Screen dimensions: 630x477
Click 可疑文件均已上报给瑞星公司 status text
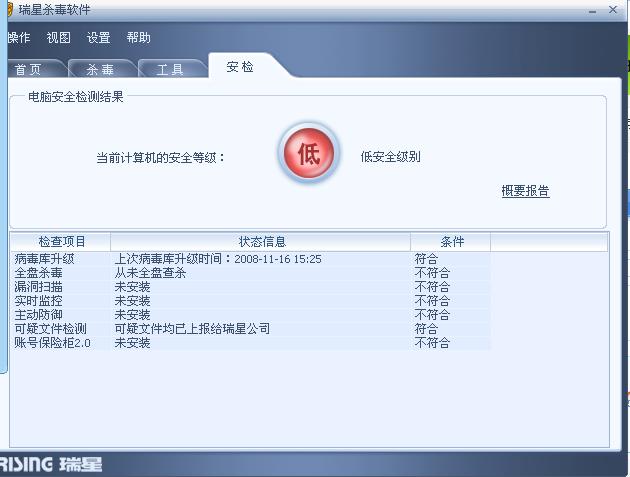192,329
